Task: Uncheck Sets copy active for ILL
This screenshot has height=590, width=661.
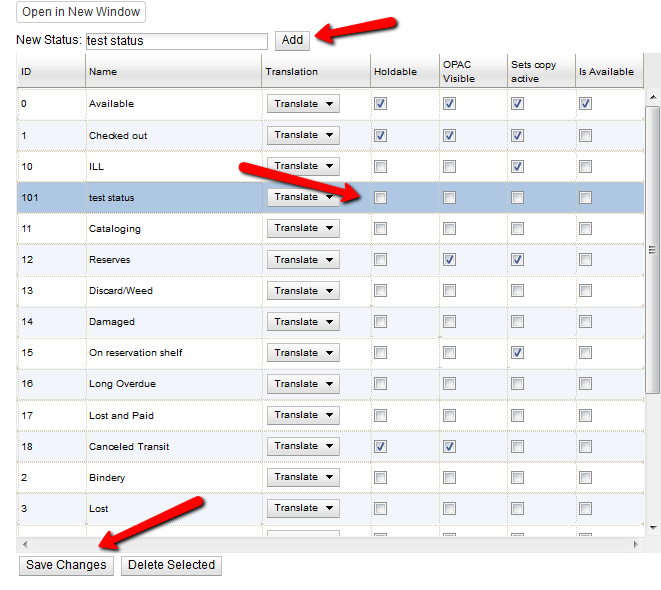Action: coord(517,166)
